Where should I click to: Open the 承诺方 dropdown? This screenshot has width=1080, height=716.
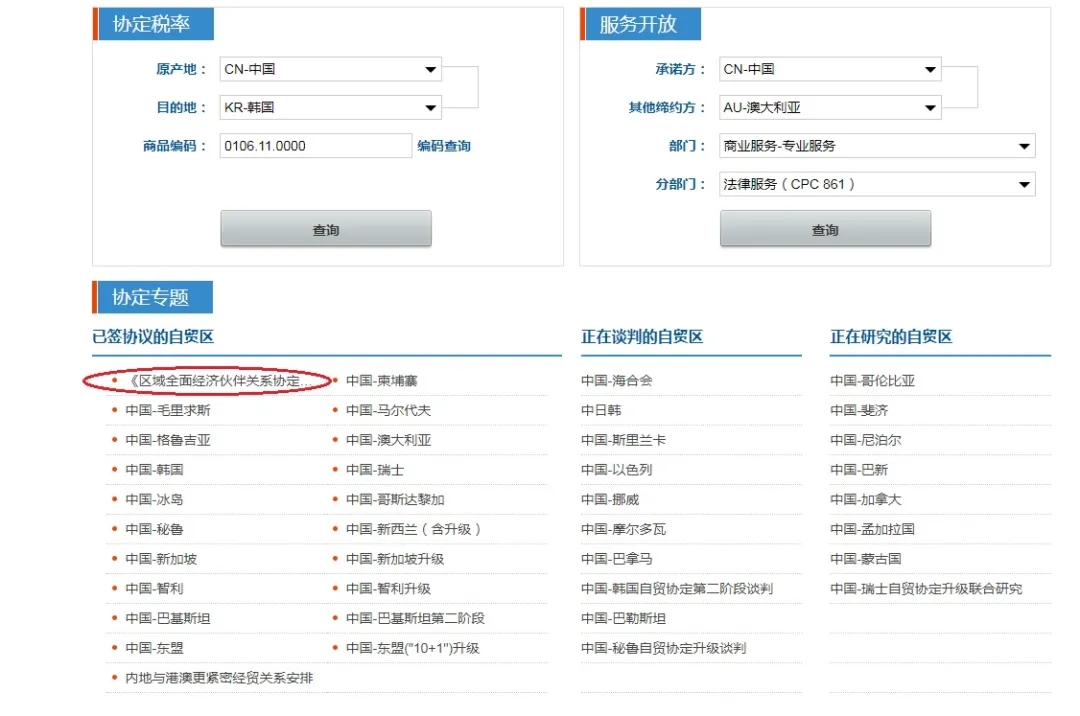[830, 68]
